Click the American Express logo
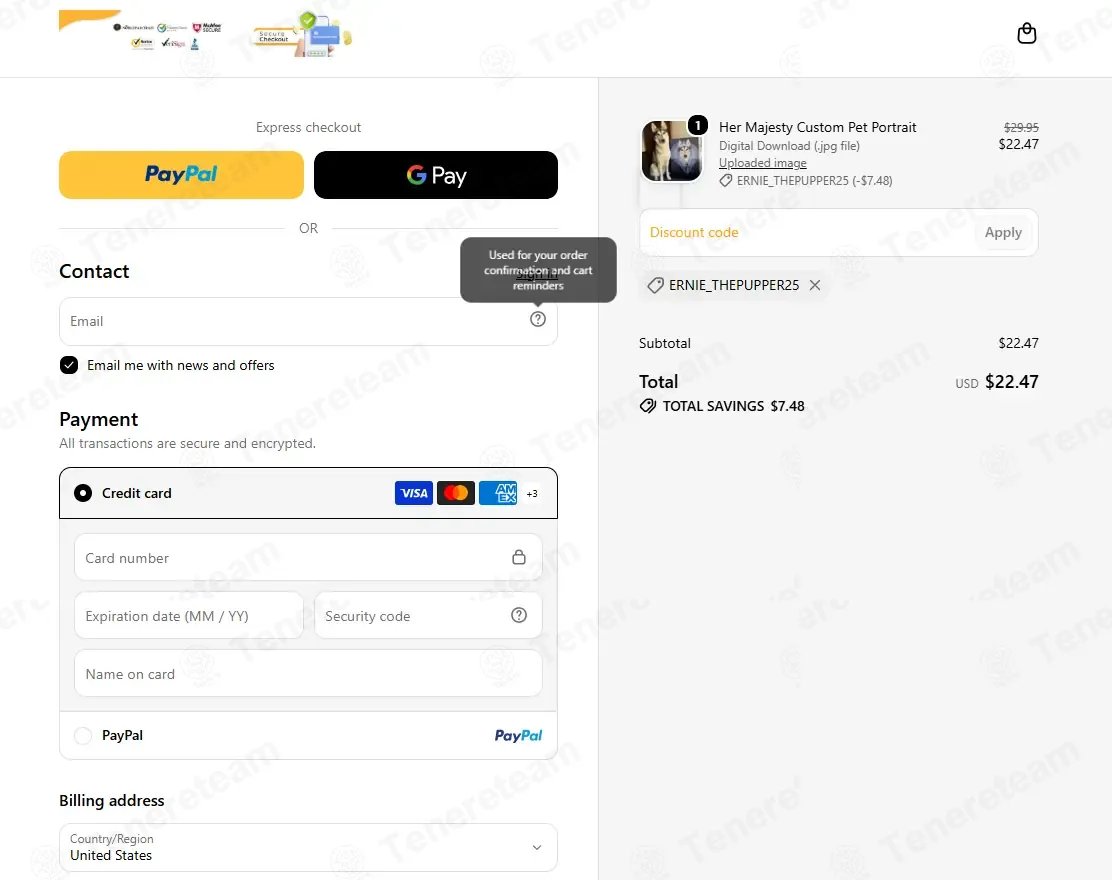The height and width of the screenshot is (880, 1112). pyautogui.click(x=498, y=493)
